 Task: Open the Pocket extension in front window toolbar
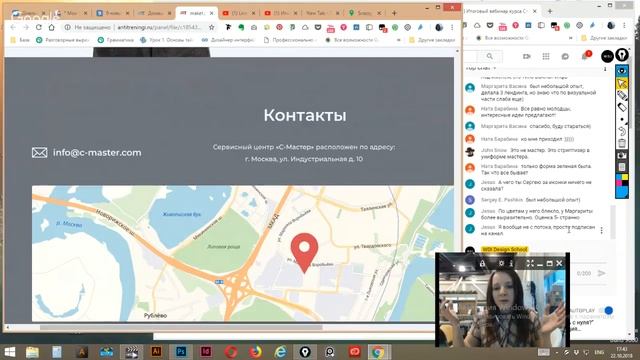318,27
